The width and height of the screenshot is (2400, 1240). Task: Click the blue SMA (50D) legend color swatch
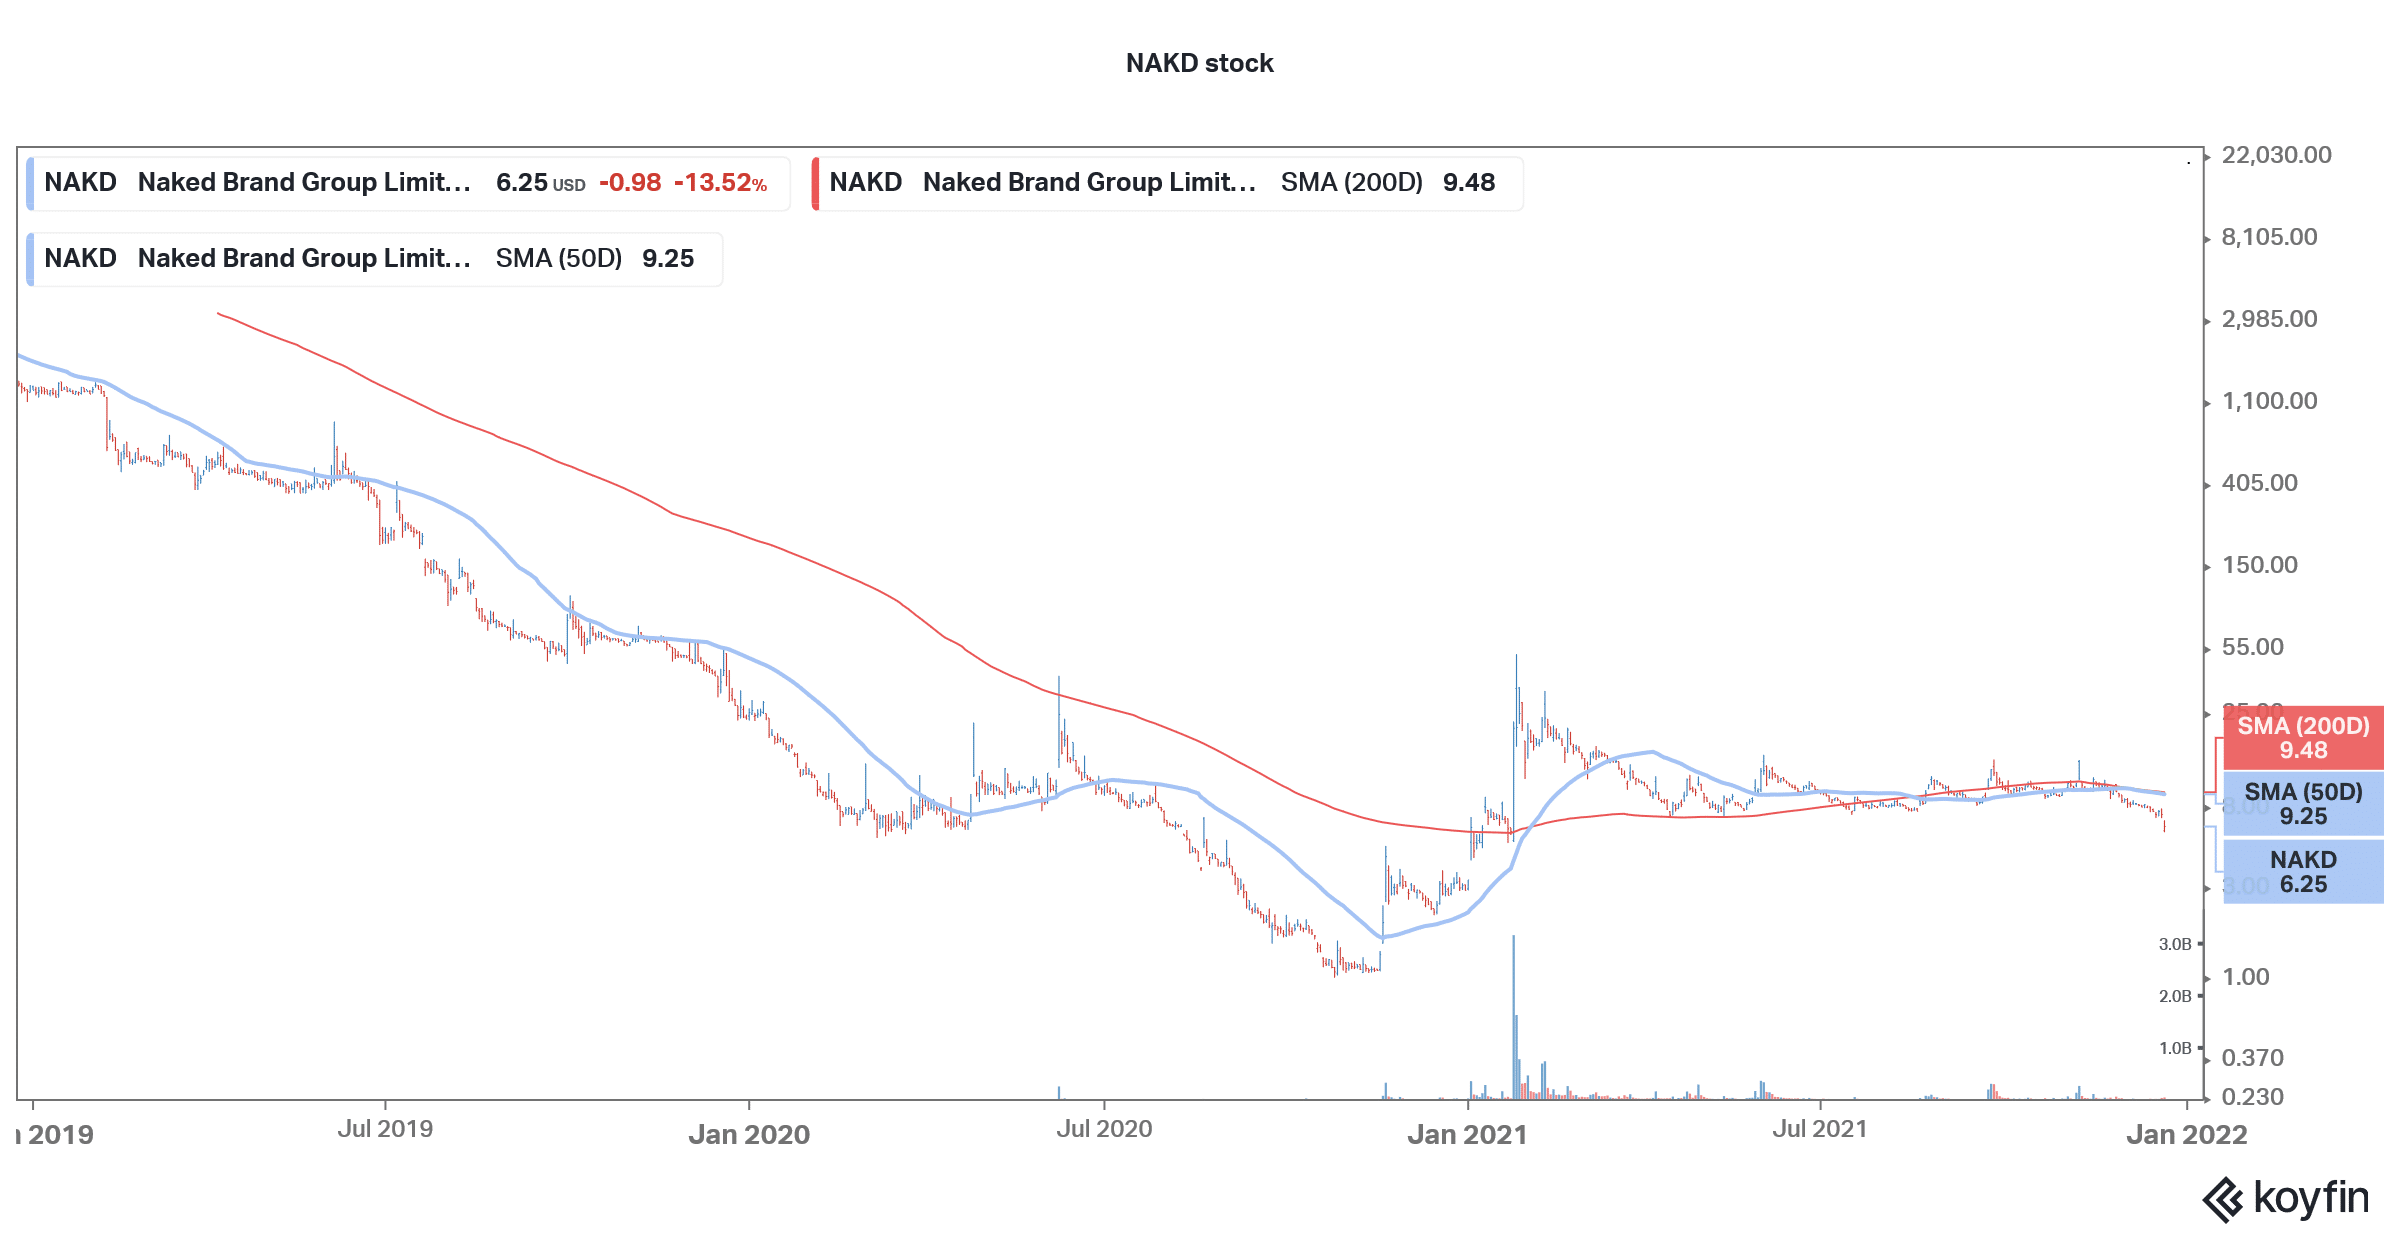pyautogui.click(x=30, y=259)
